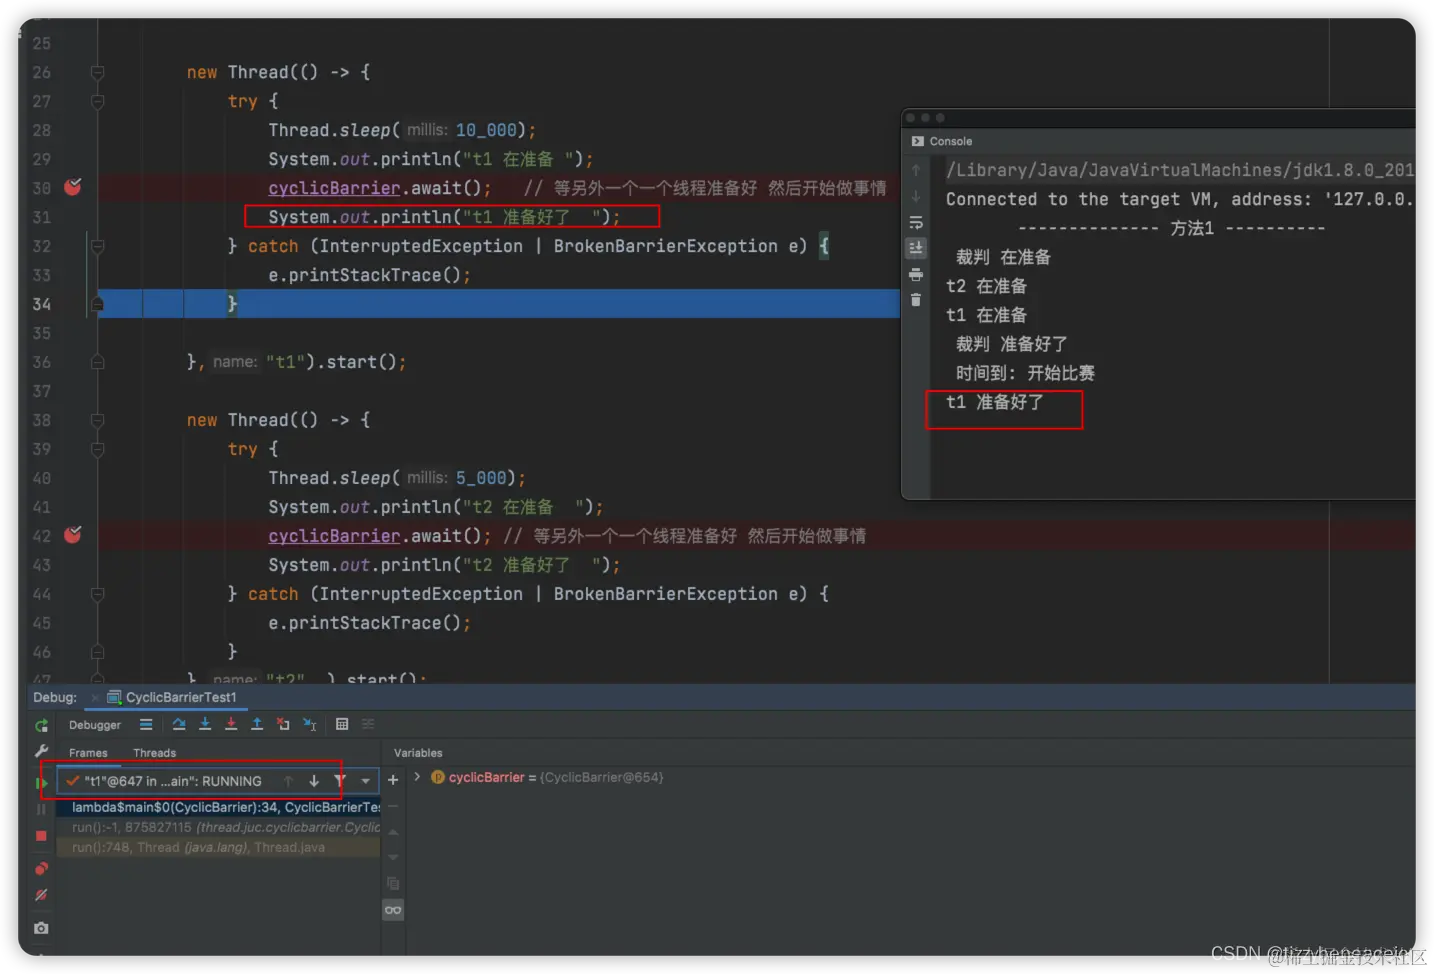Resume program execution

pos(41,783)
